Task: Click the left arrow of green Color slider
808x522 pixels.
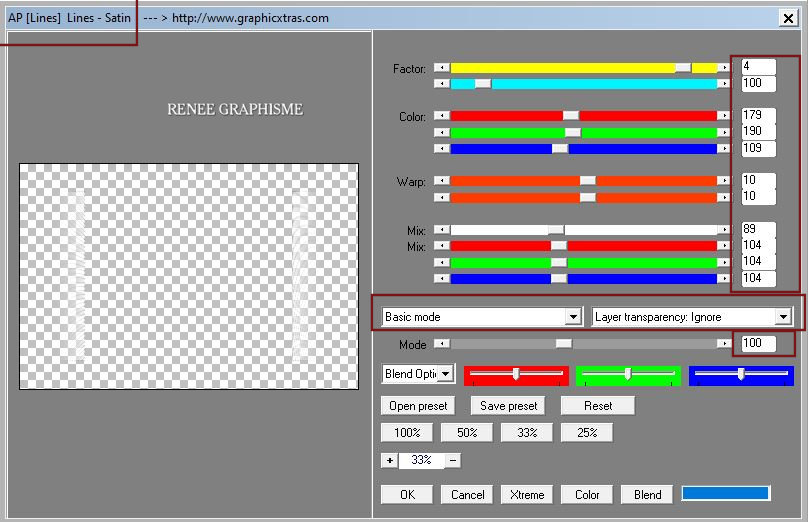Action: pyautogui.click(x=442, y=132)
